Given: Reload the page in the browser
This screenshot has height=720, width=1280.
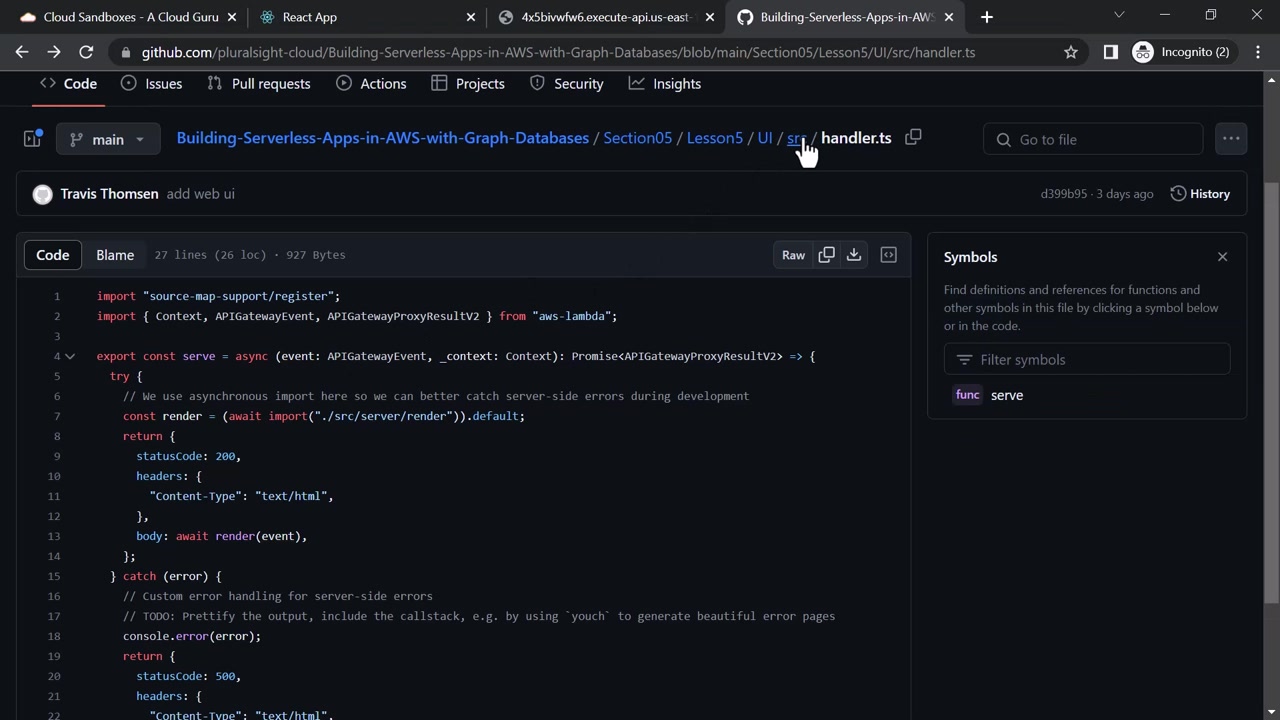Looking at the screenshot, I should pyautogui.click(x=86, y=52).
